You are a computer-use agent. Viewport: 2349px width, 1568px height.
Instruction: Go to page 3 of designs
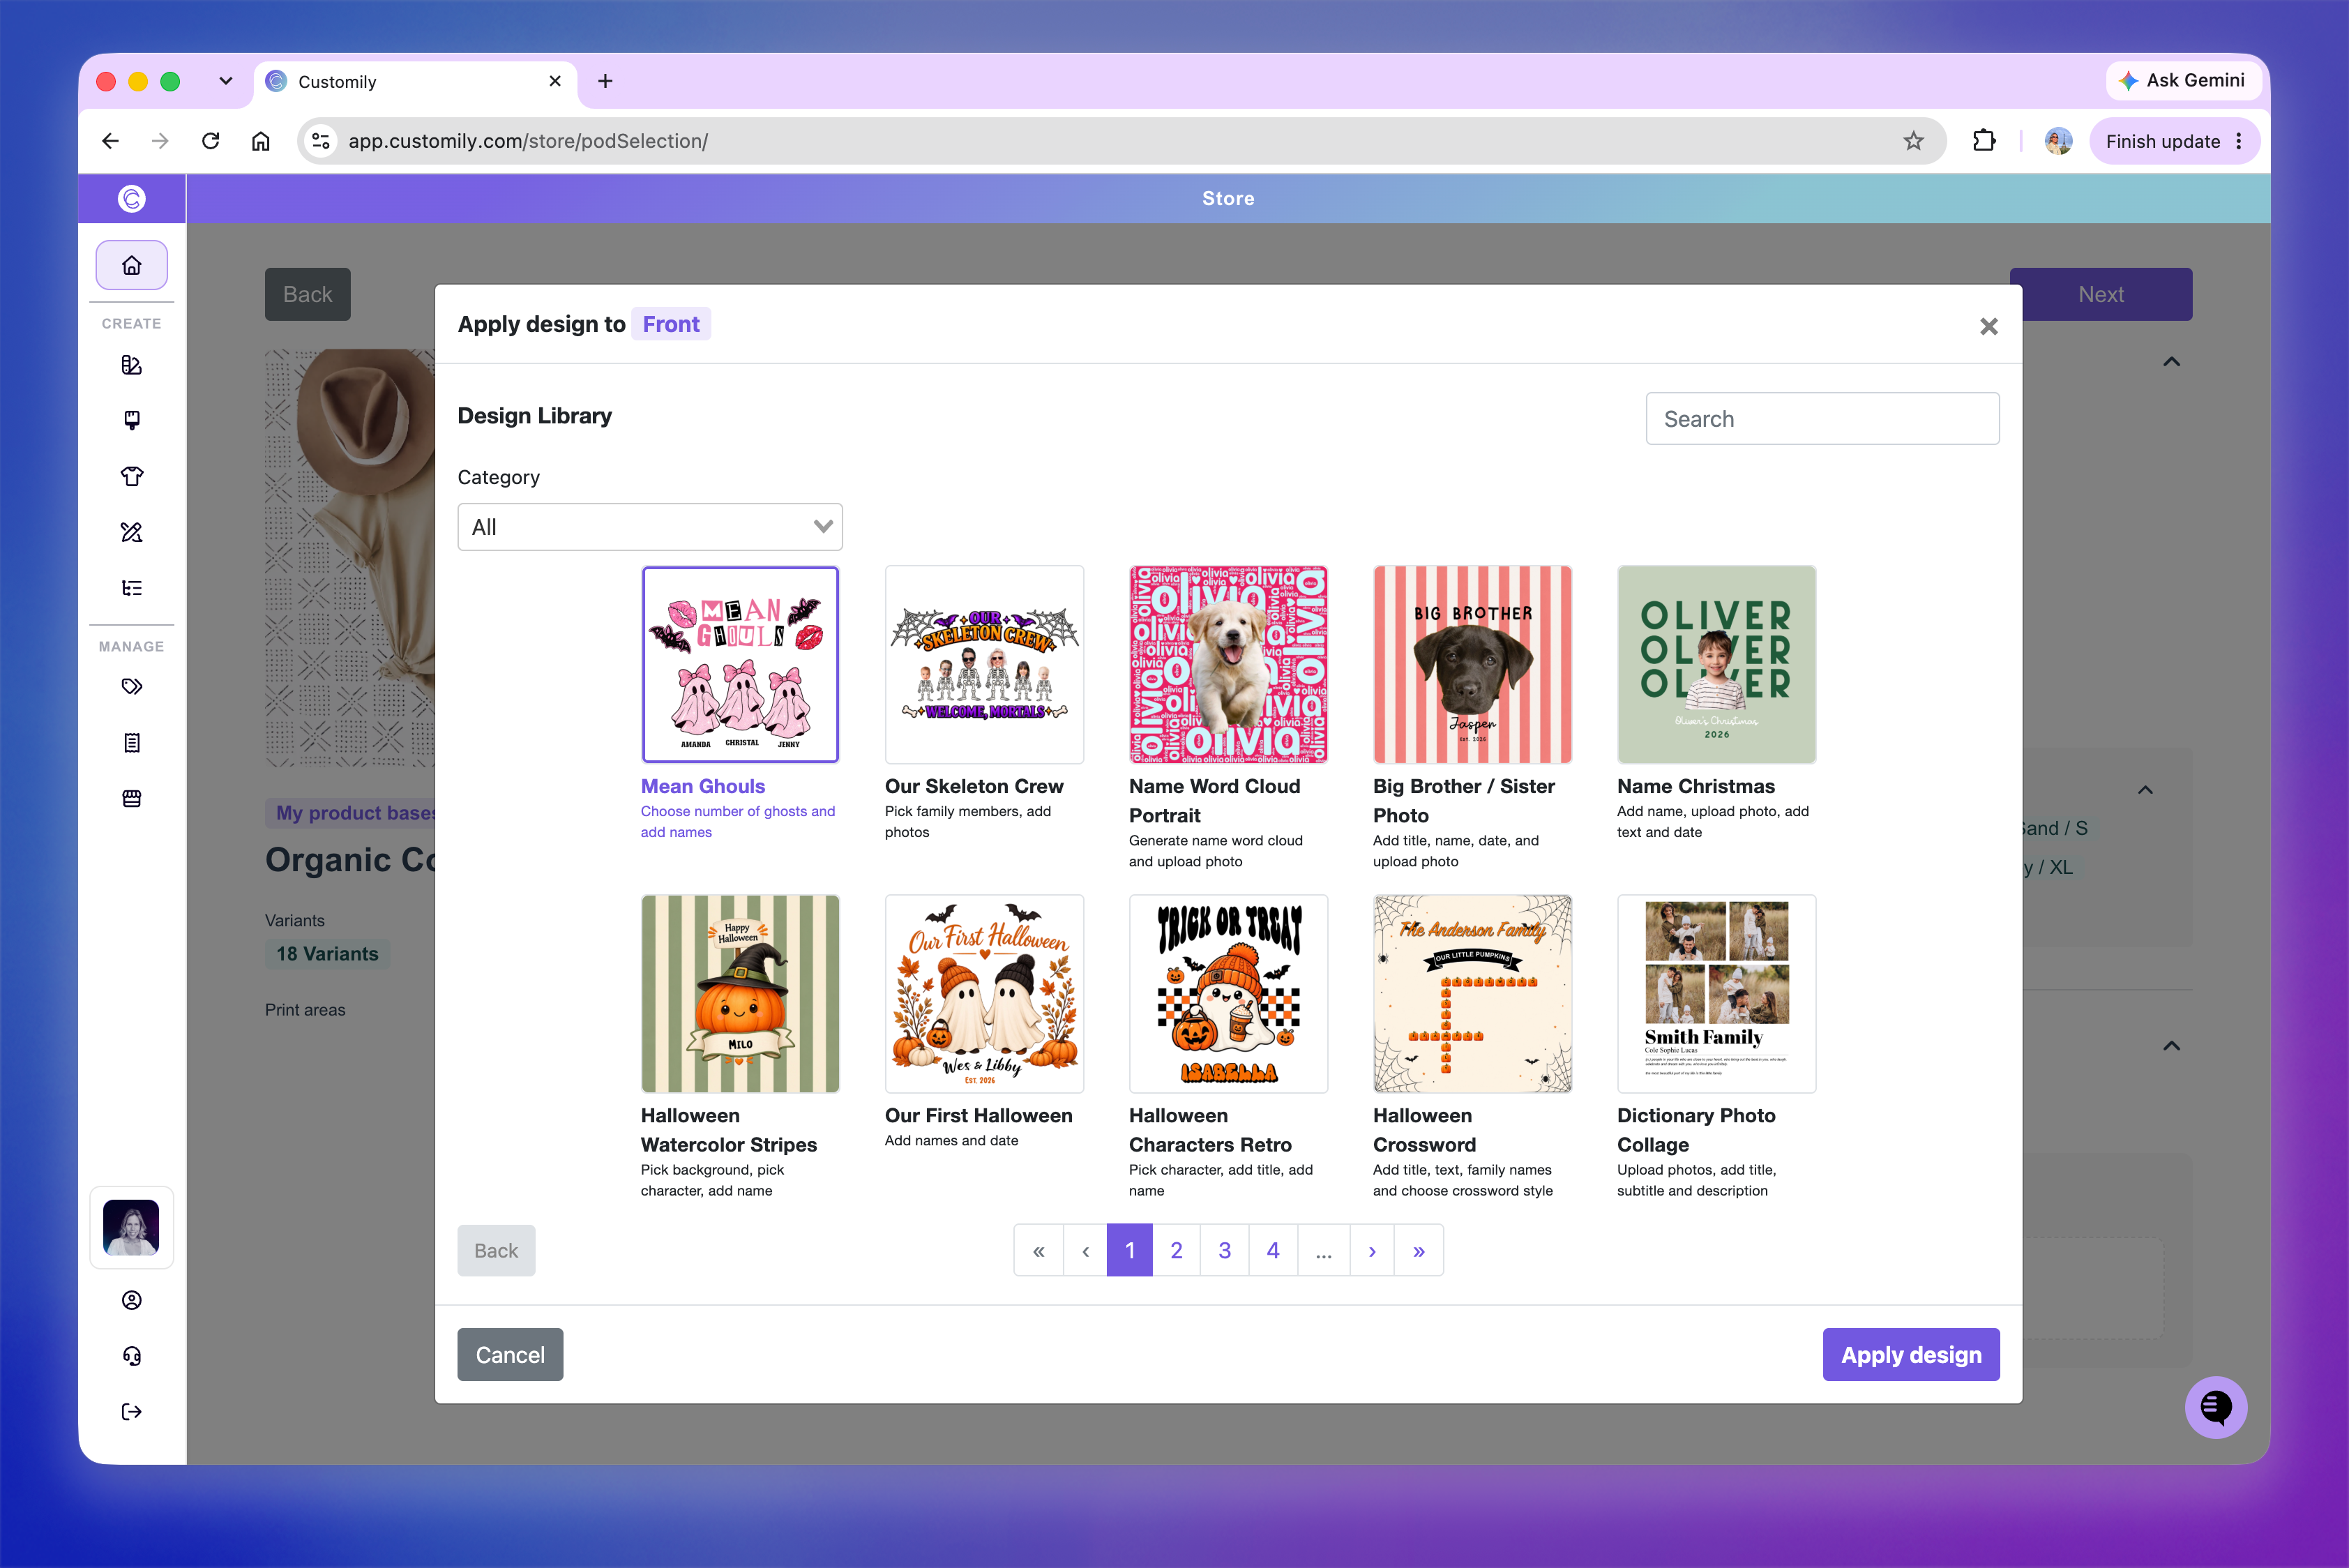tap(1224, 1250)
